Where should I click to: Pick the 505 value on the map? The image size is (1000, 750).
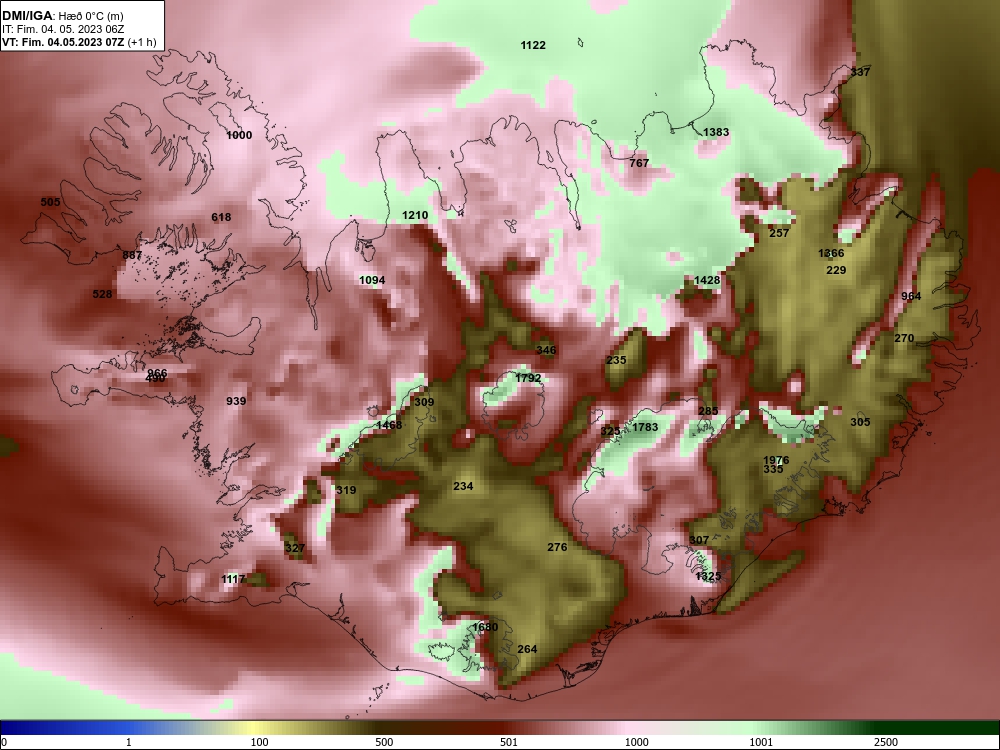(50, 202)
